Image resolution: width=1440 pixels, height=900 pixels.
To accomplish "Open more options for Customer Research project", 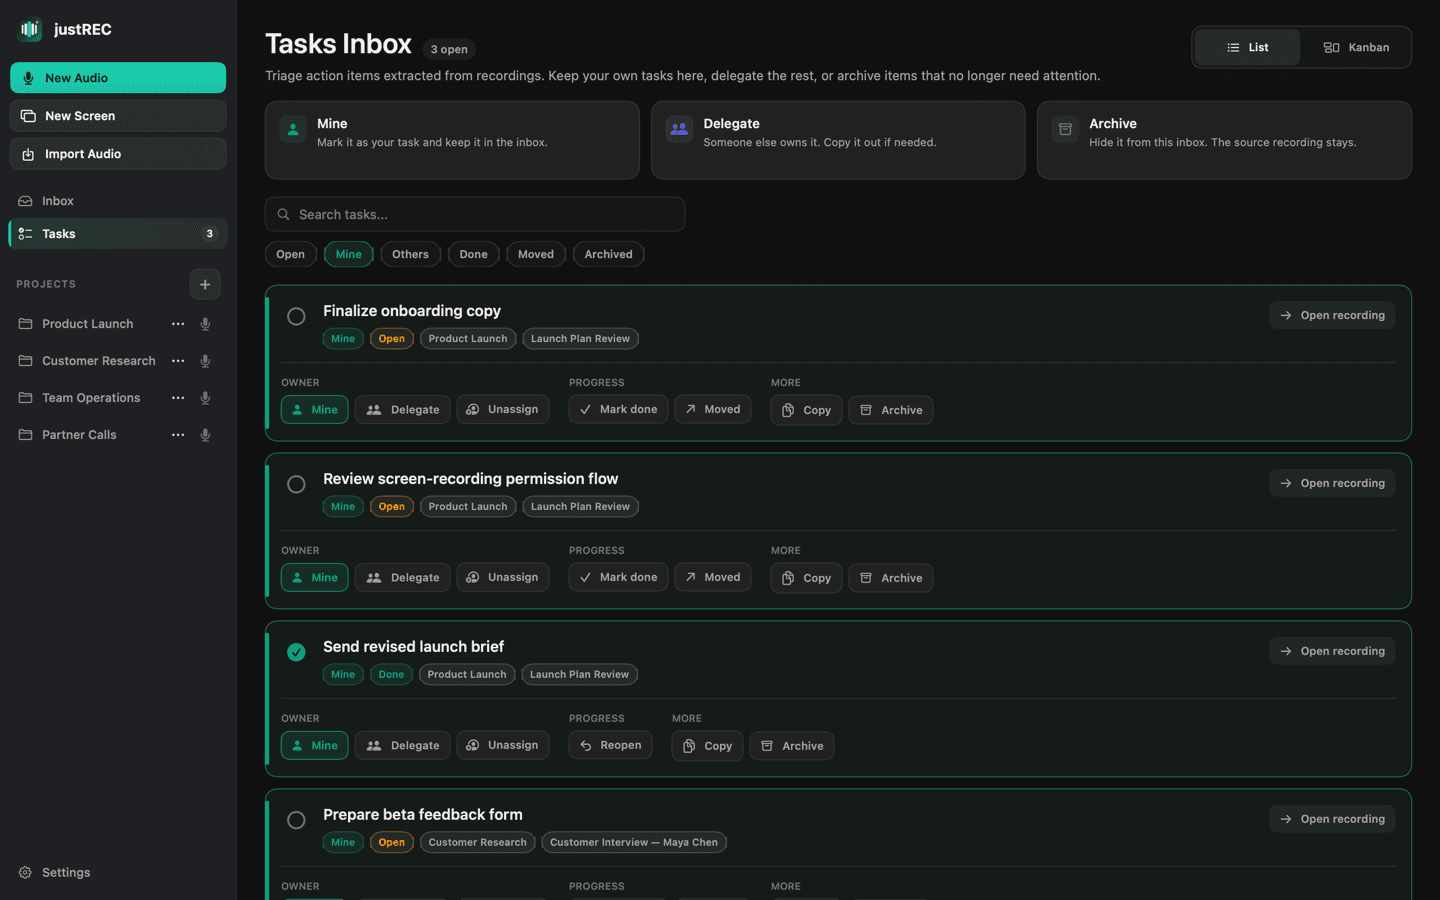I will 178,361.
